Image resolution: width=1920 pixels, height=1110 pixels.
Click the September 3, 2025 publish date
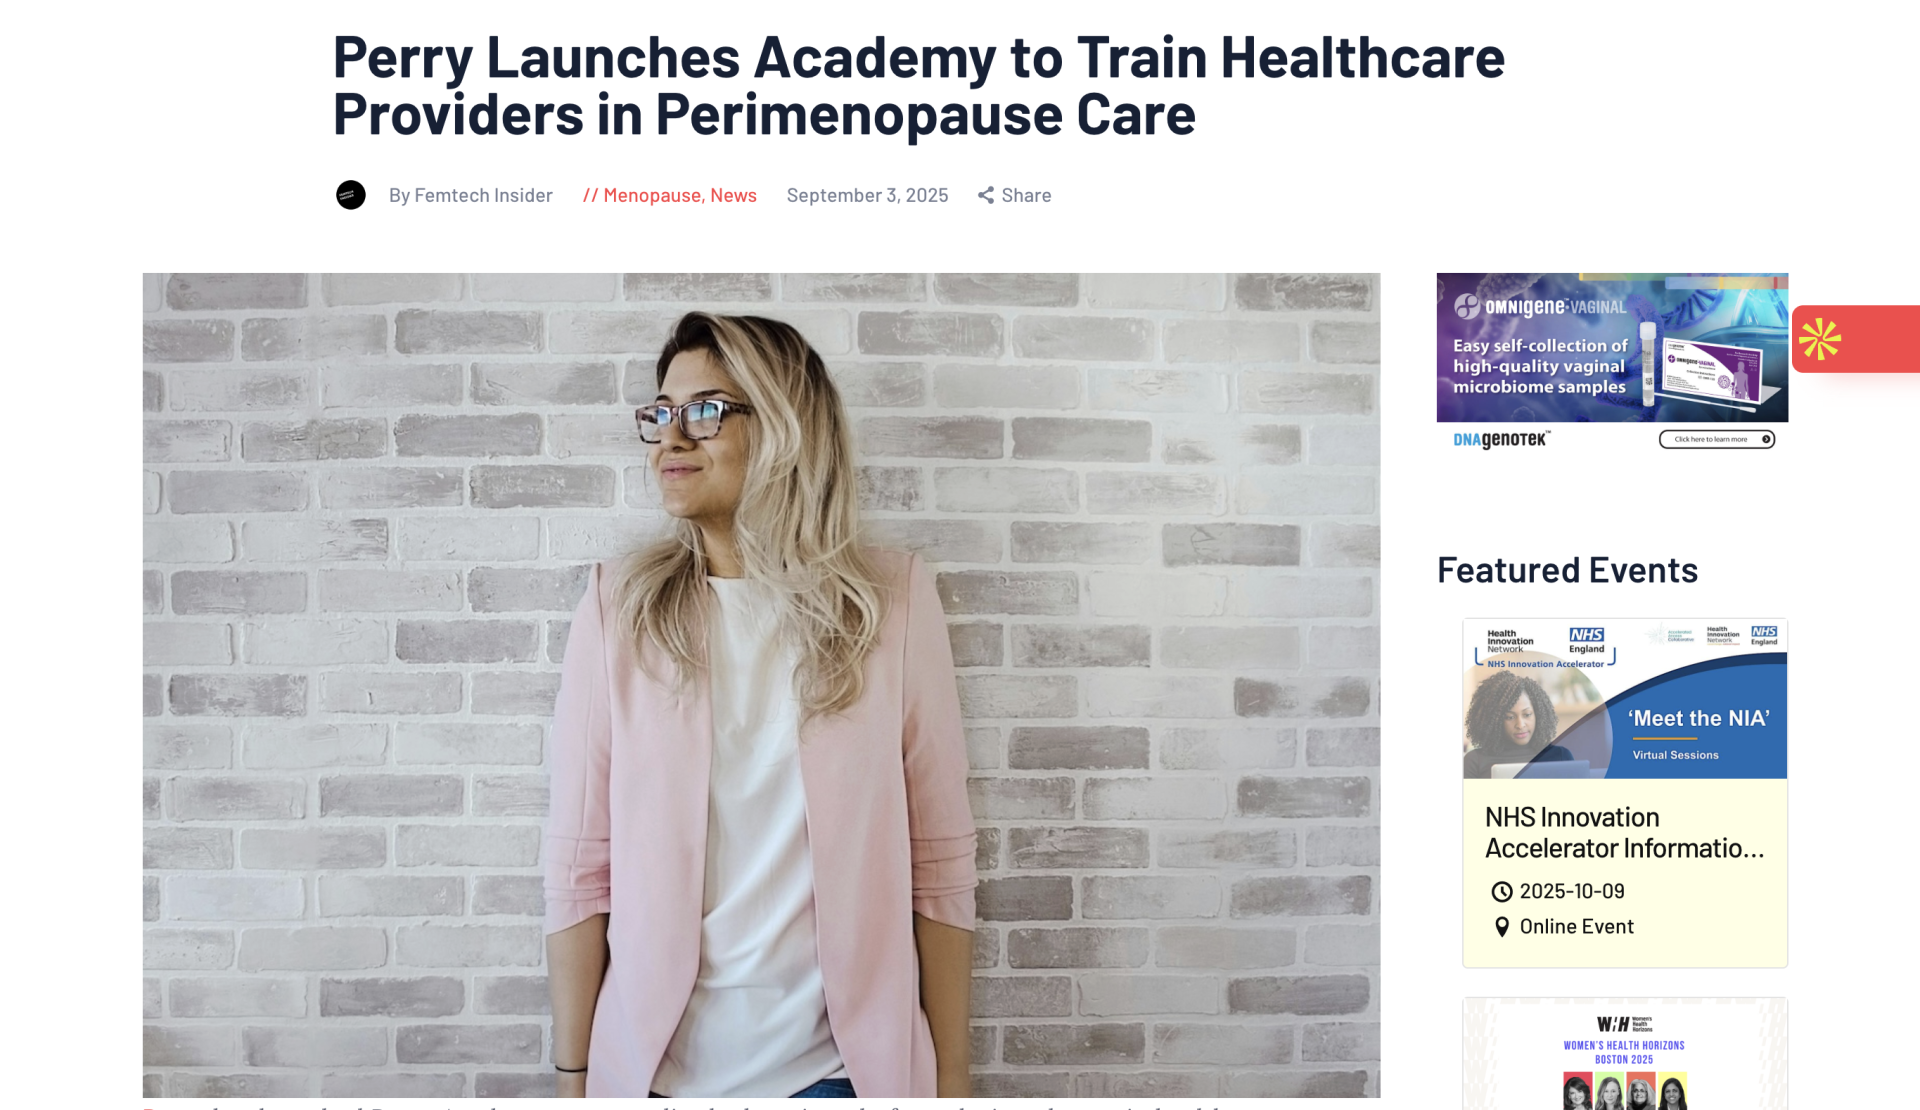867,195
